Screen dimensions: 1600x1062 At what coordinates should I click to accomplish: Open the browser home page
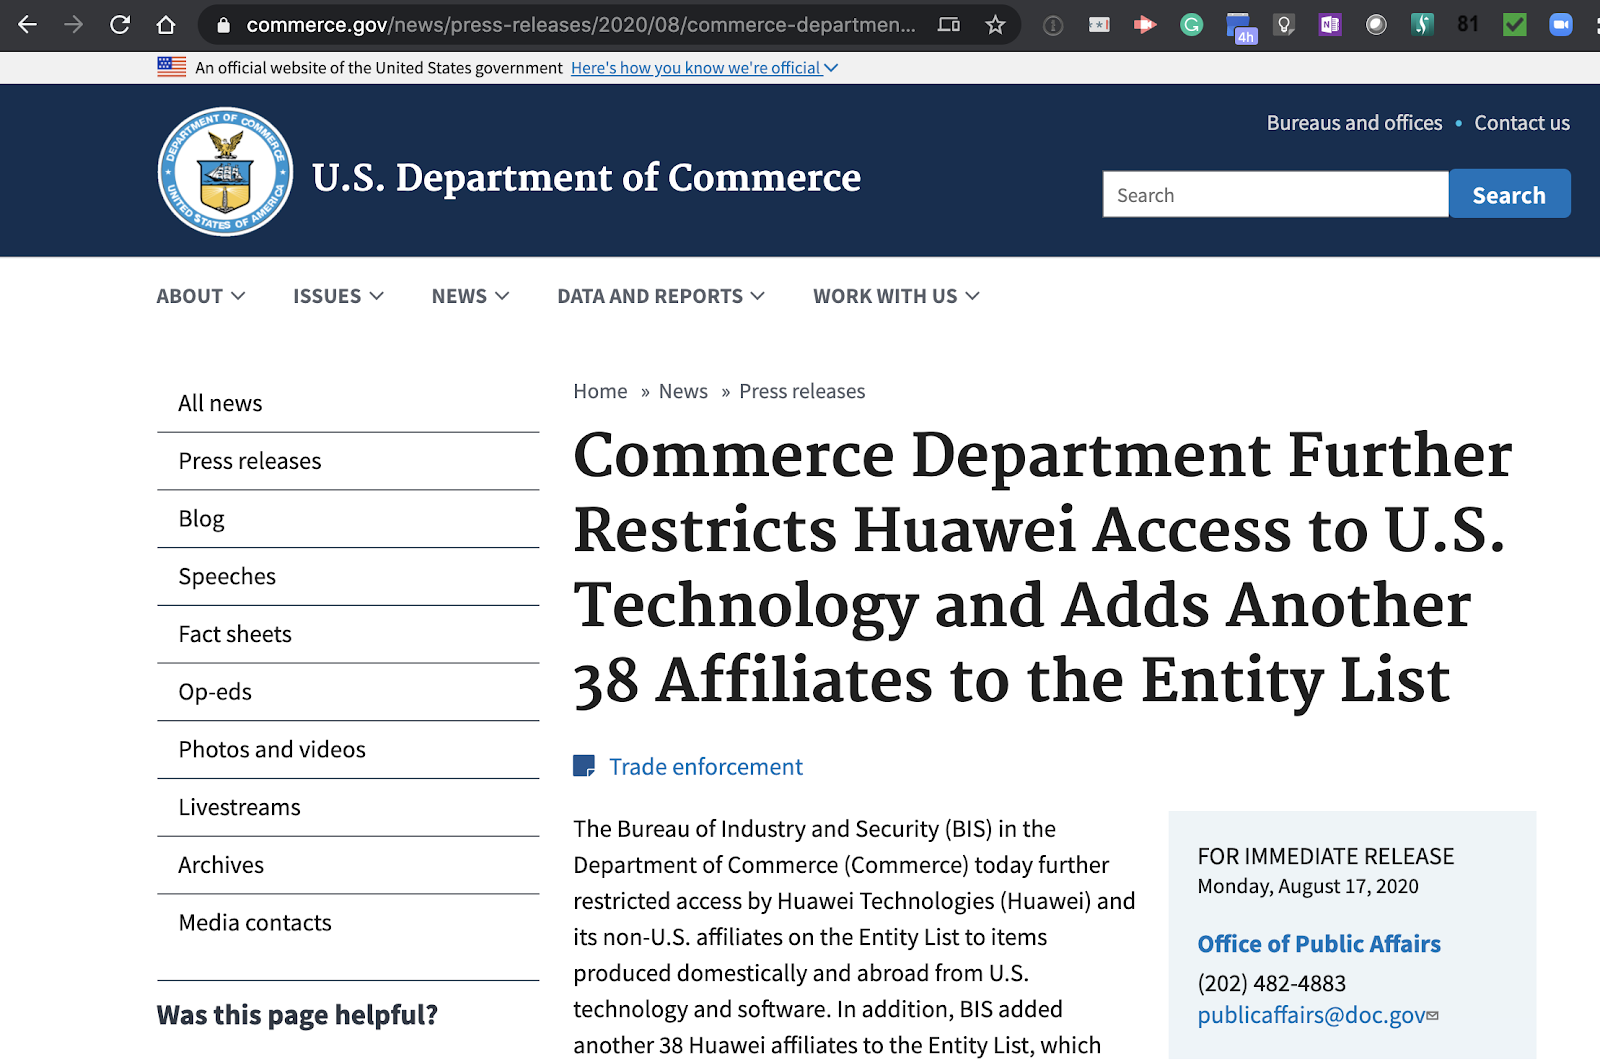click(166, 25)
